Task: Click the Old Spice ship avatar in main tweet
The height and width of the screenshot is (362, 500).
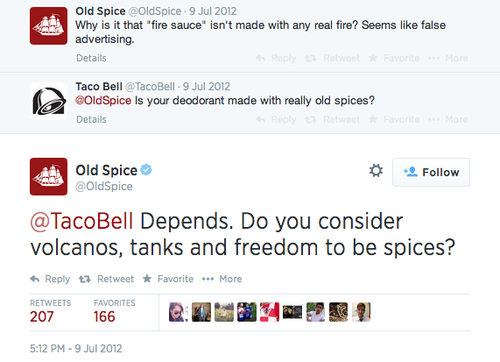Action: 49,177
